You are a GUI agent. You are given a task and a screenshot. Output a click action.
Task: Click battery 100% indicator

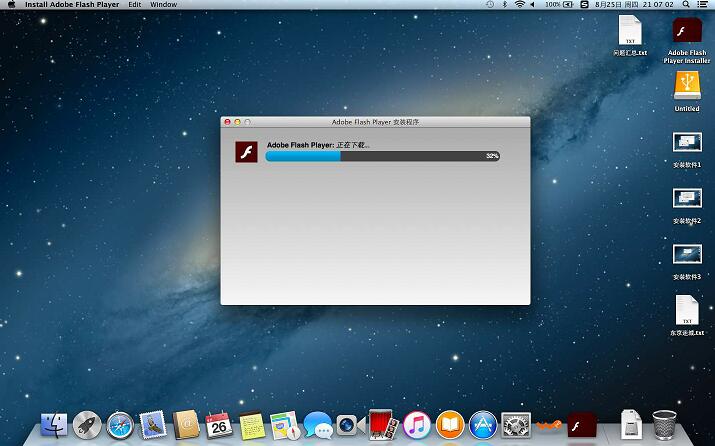click(x=559, y=5)
